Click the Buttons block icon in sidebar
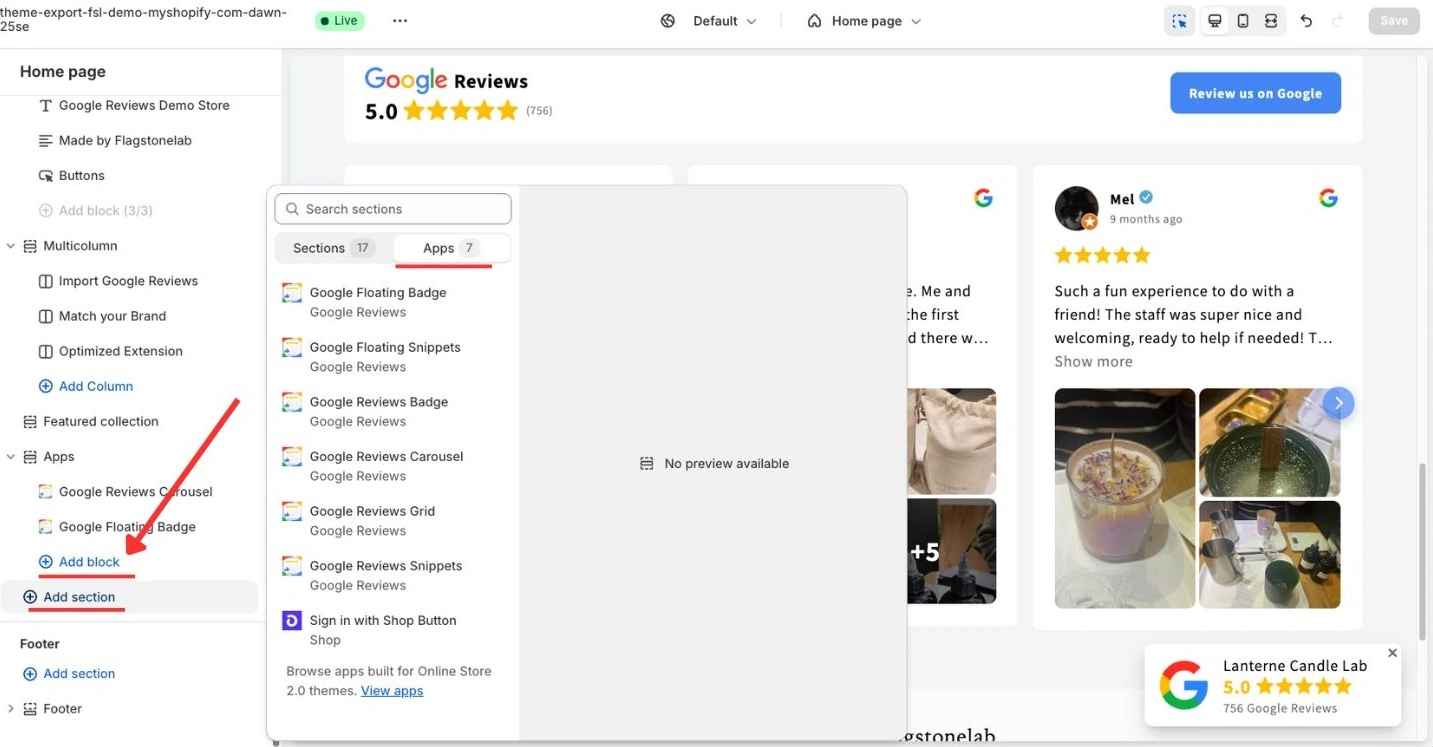1433x747 pixels. click(45, 176)
